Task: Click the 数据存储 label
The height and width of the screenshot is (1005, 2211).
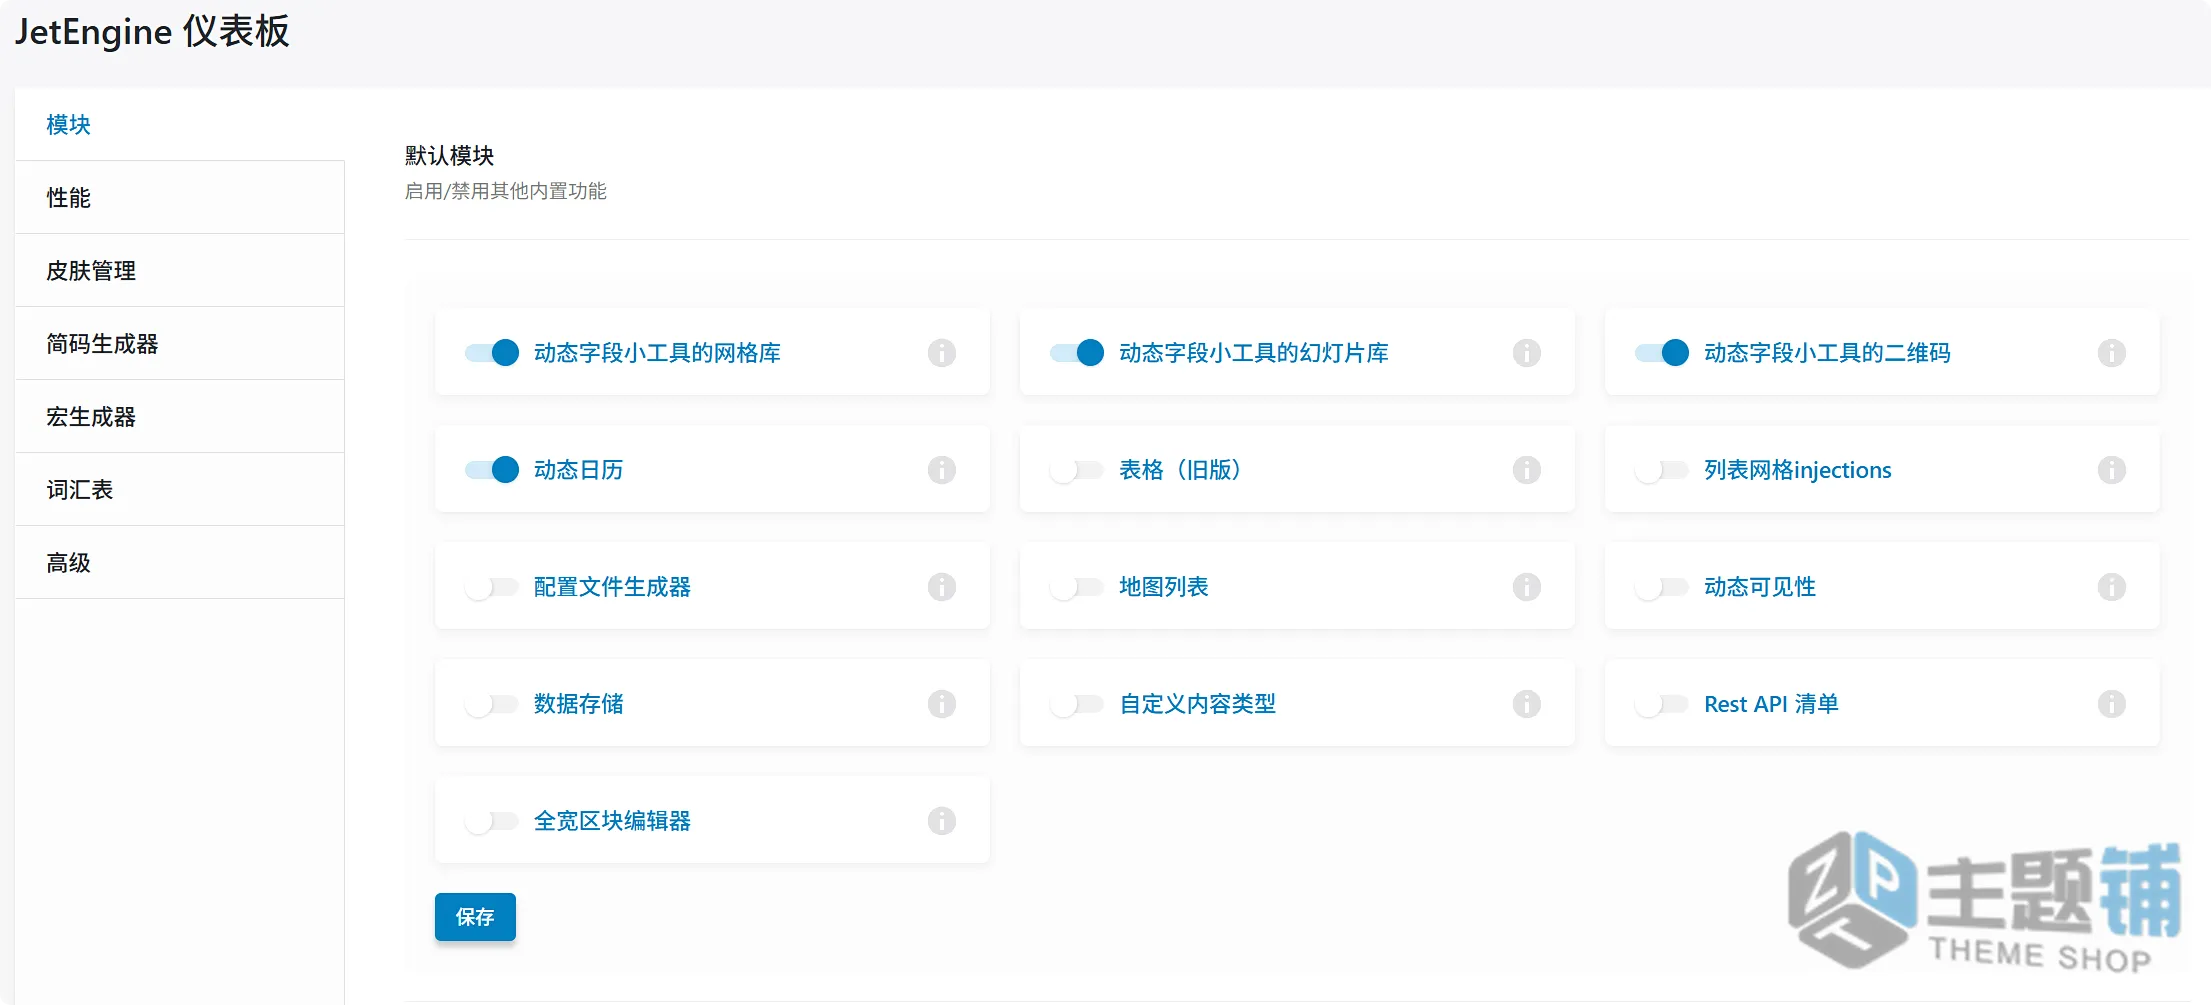Action: pos(579,704)
